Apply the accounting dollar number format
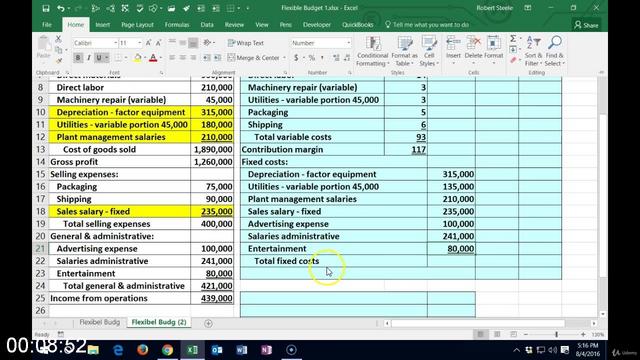 [x=296, y=58]
